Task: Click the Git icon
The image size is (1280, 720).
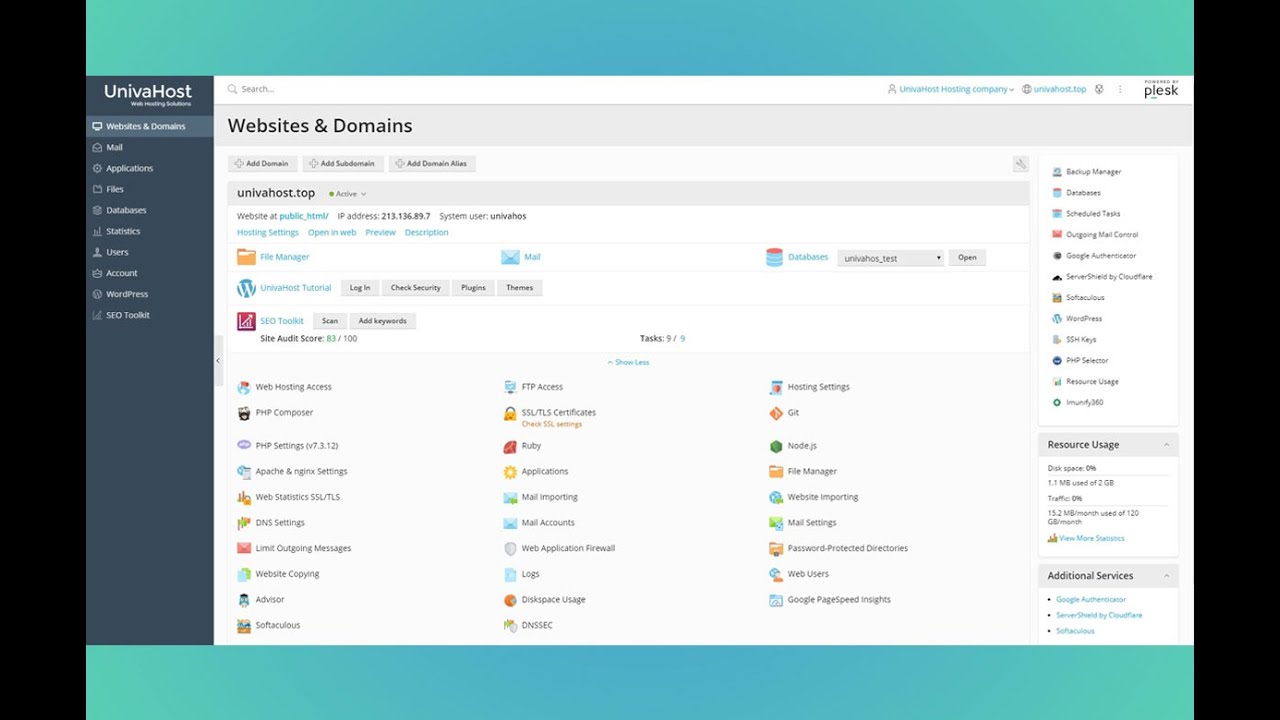Action: pyautogui.click(x=776, y=413)
